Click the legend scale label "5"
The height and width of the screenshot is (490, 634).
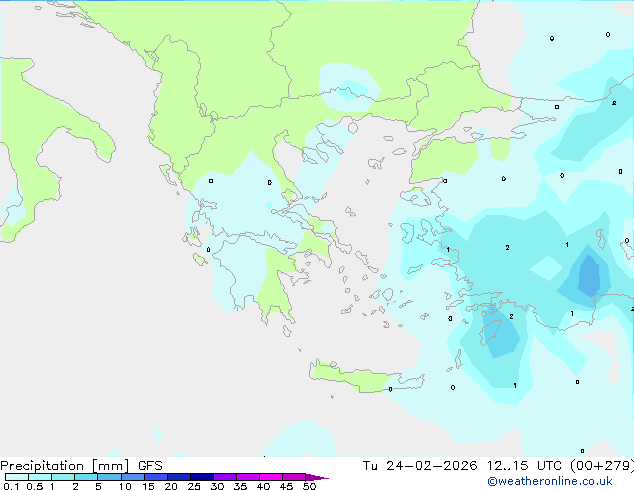(x=98, y=486)
